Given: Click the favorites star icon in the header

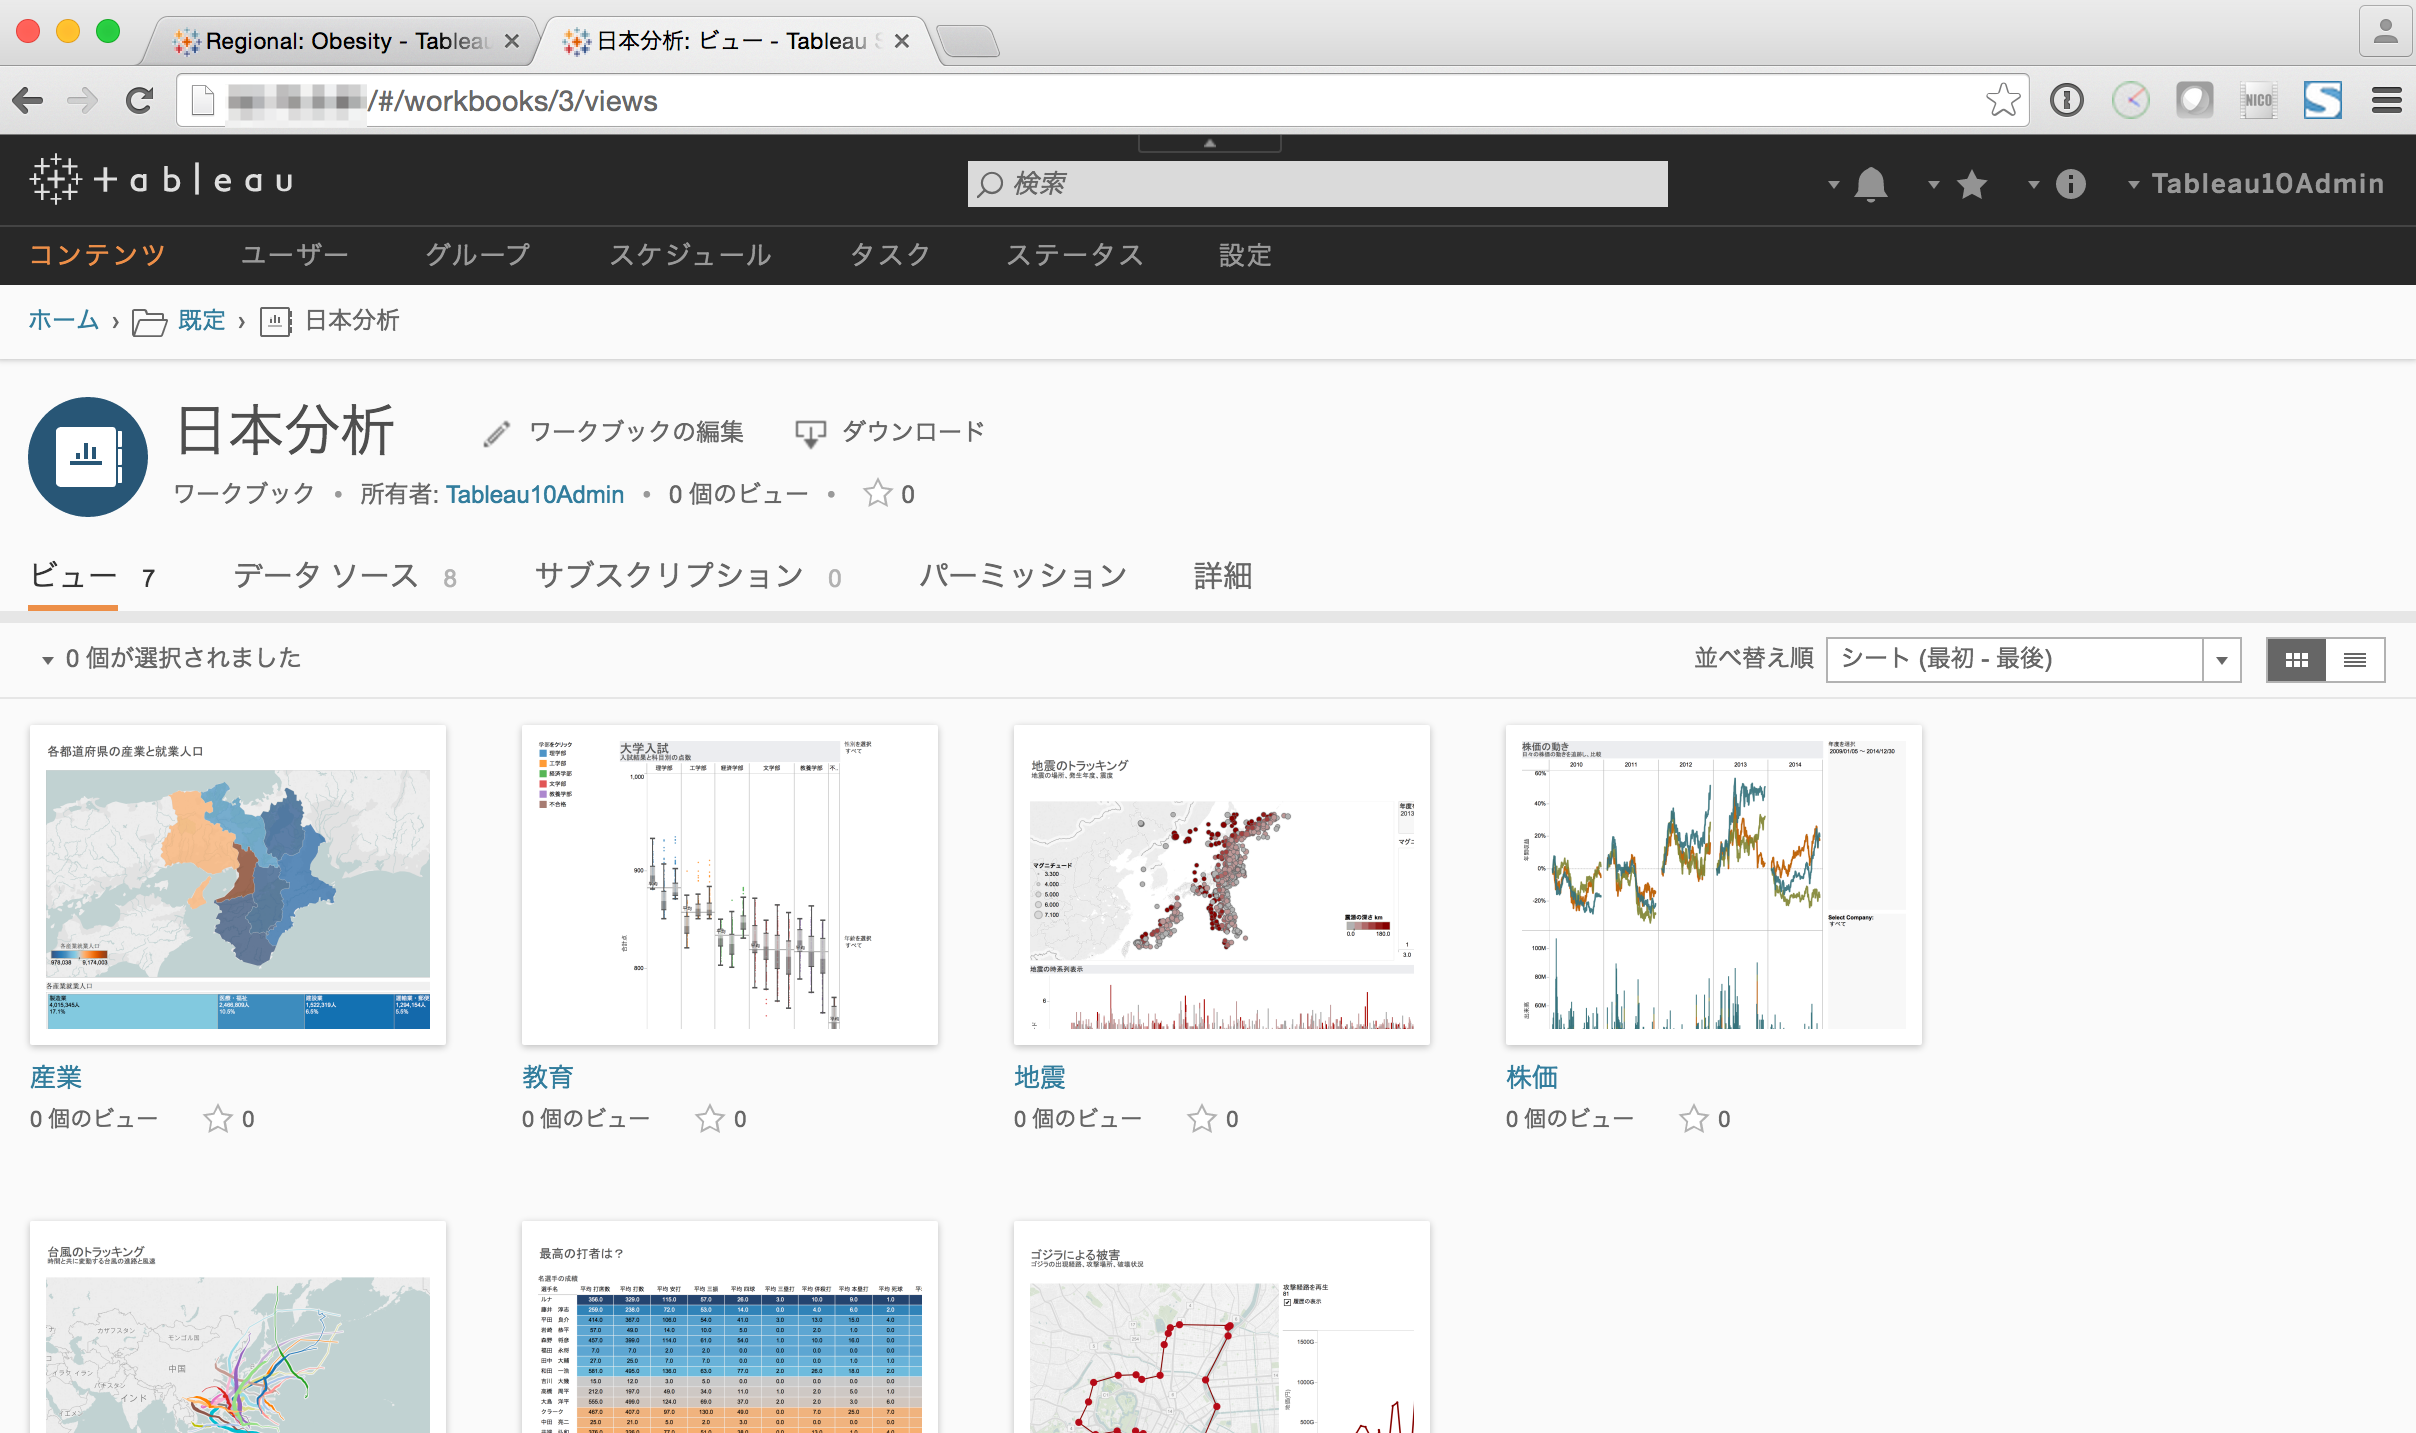Looking at the screenshot, I should coord(1972,184).
